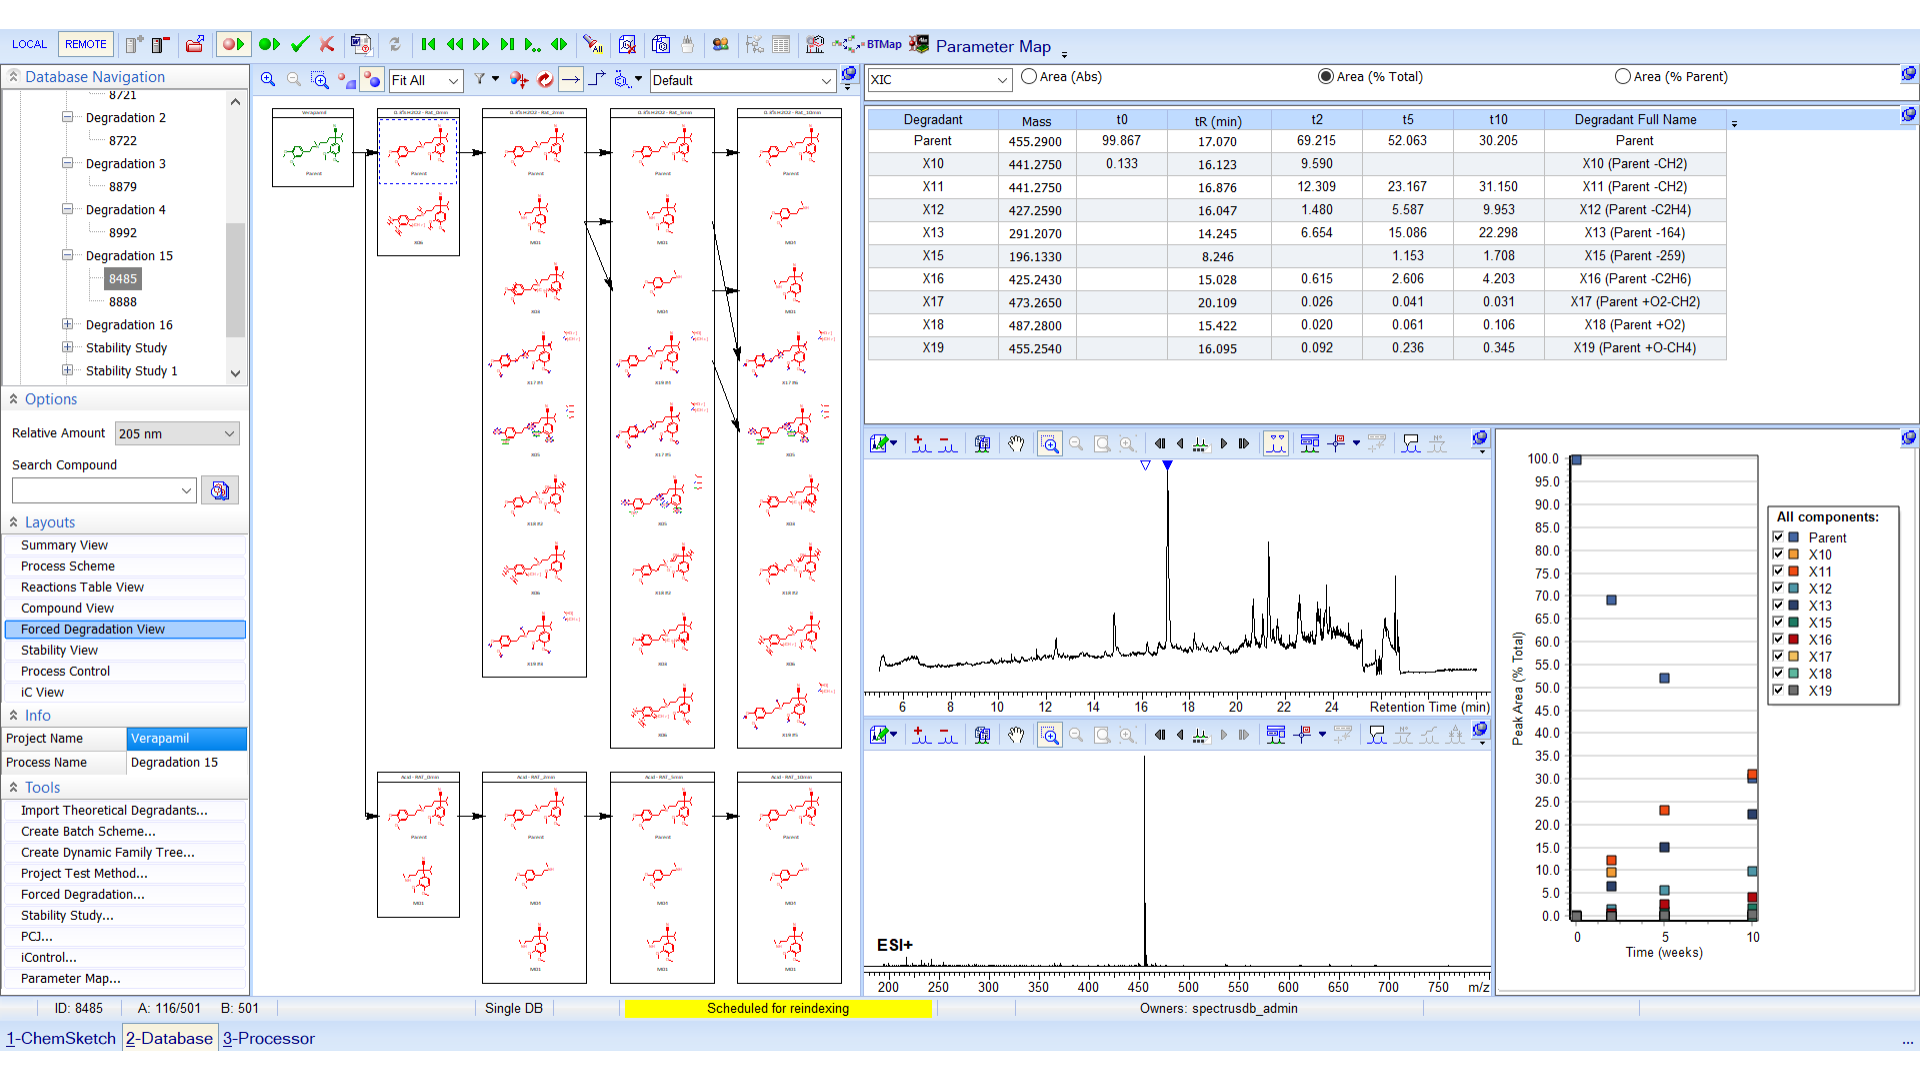Click the filter funnel icon

(480, 79)
